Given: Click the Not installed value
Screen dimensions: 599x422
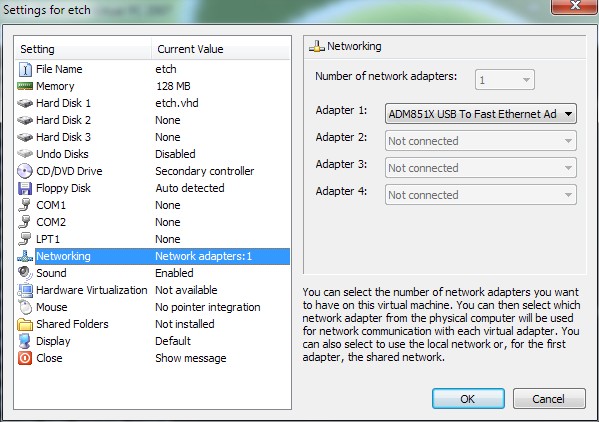Looking at the screenshot, I should pyautogui.click(x=185, y=324).
